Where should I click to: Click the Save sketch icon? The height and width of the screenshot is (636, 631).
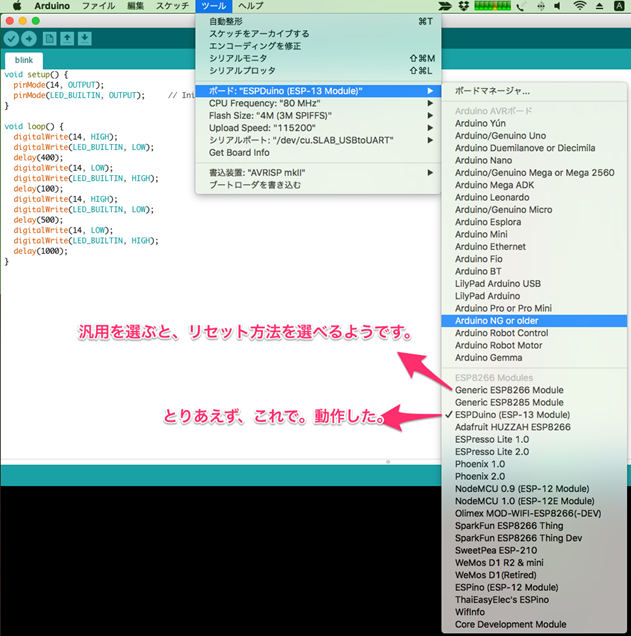[85, 38]
